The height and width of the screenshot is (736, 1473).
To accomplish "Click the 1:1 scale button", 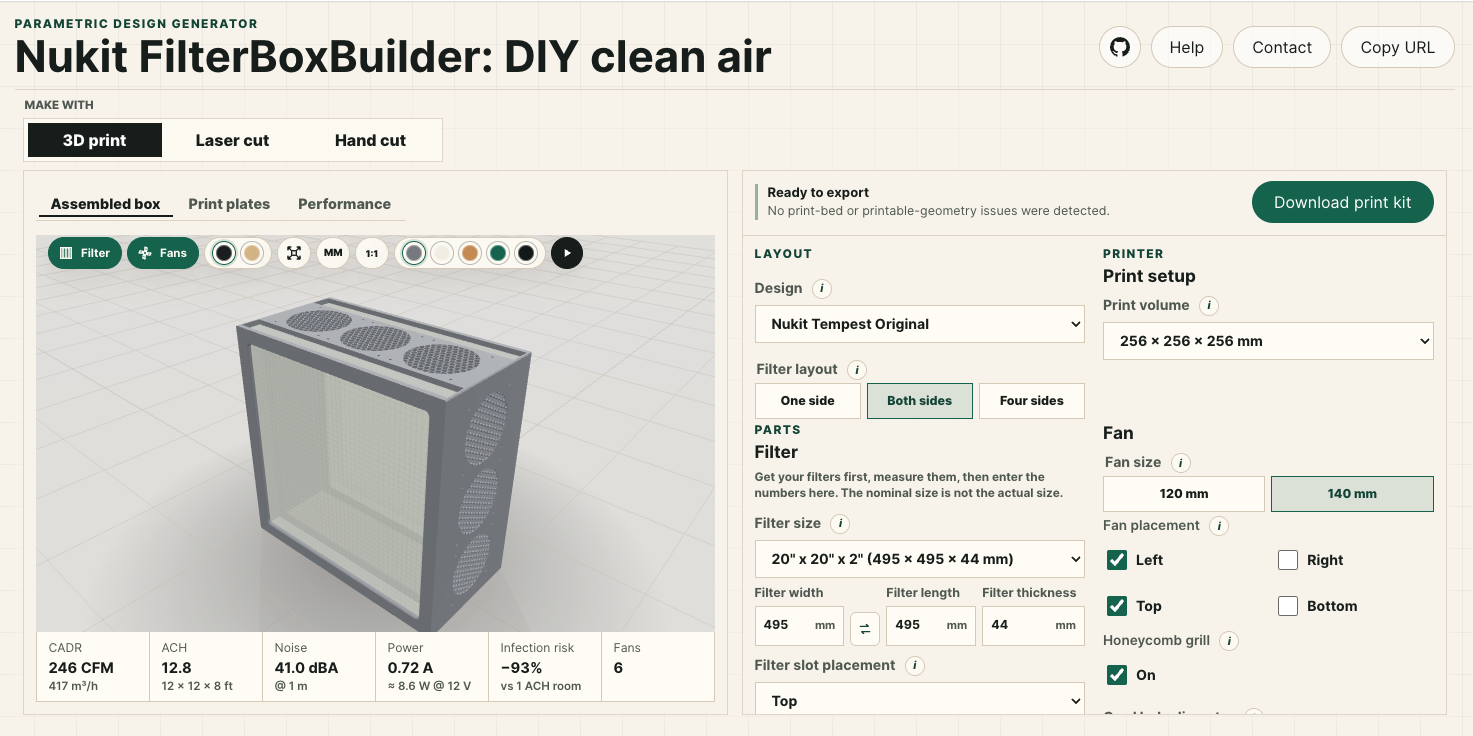I will point(372,253).
